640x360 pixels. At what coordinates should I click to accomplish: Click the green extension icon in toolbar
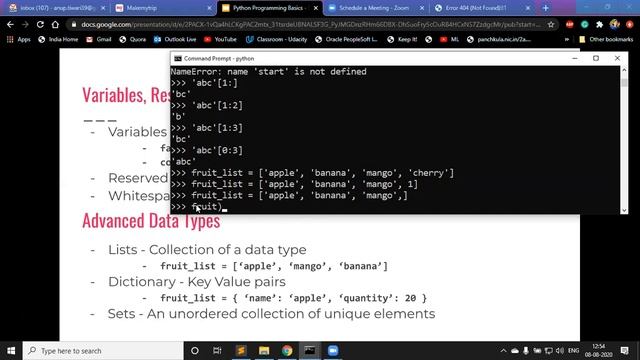click(584, 24)
